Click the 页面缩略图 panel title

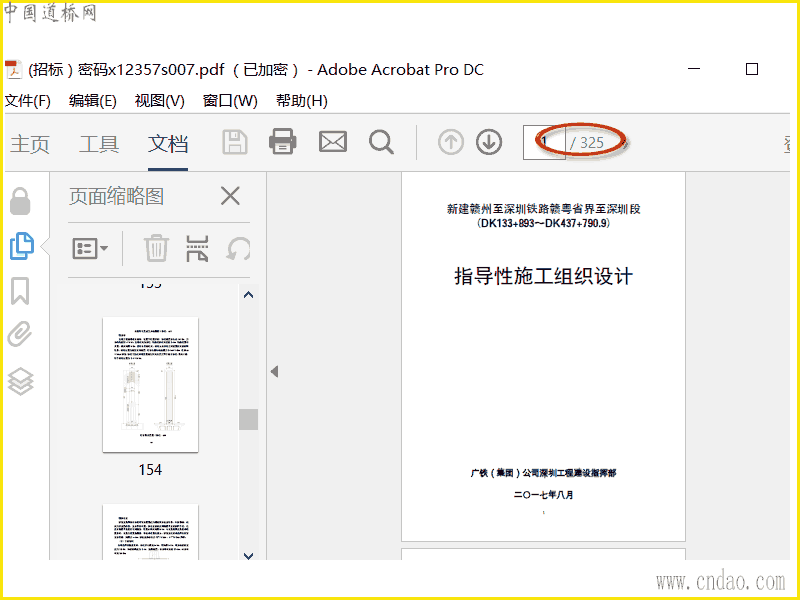[x=116, y=196]
